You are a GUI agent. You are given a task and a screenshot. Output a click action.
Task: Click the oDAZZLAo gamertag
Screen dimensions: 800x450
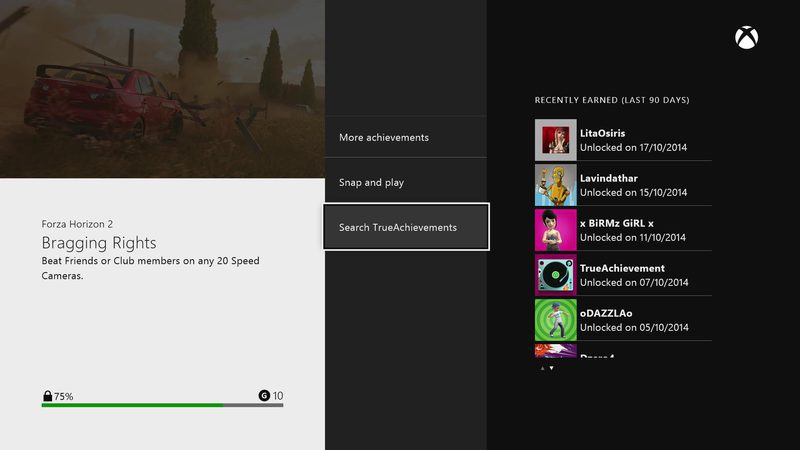point(606,313)
